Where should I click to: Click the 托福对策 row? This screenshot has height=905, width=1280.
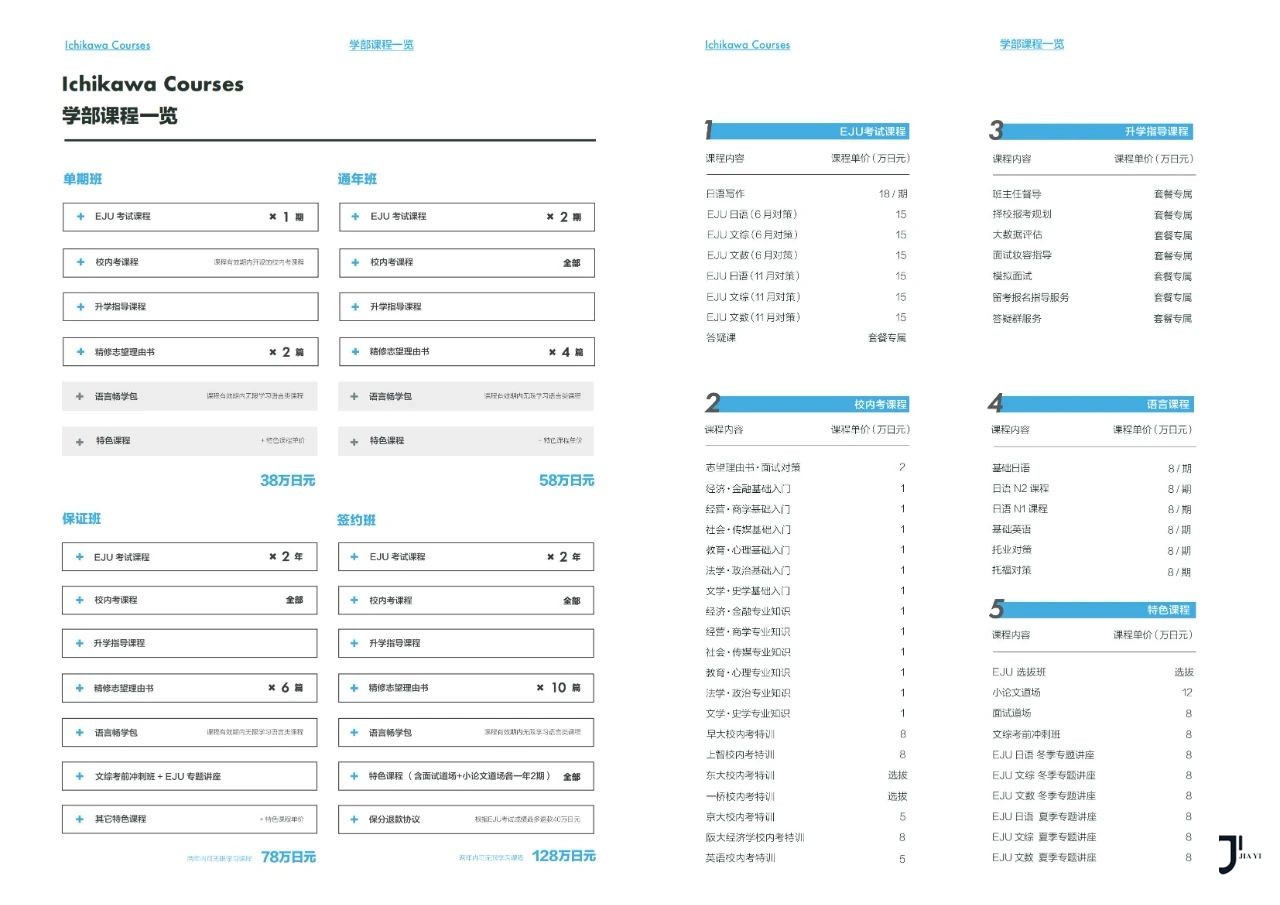[x=1093, y=571]
